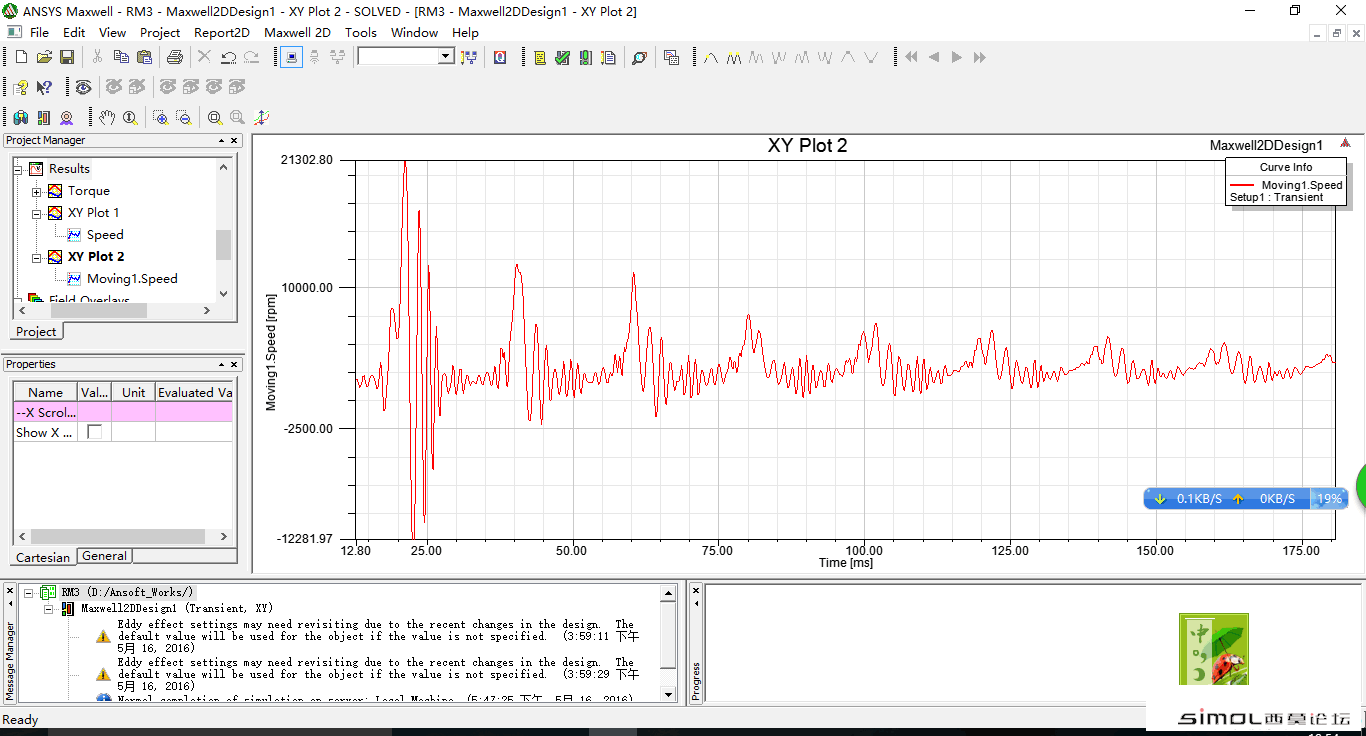Select the Pan hand tool

coord(107,117)
